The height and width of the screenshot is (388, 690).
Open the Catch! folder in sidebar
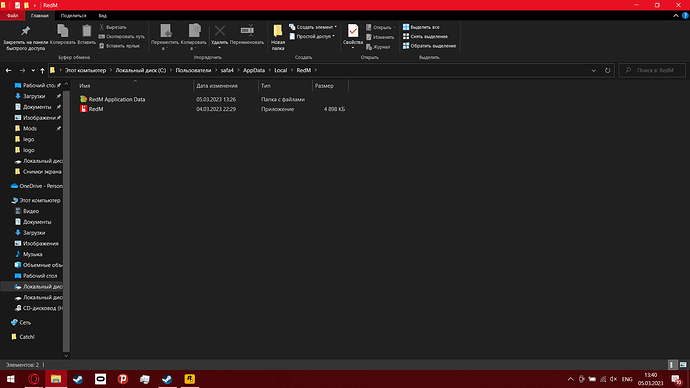pyautogui.click(x=22, y=337)
